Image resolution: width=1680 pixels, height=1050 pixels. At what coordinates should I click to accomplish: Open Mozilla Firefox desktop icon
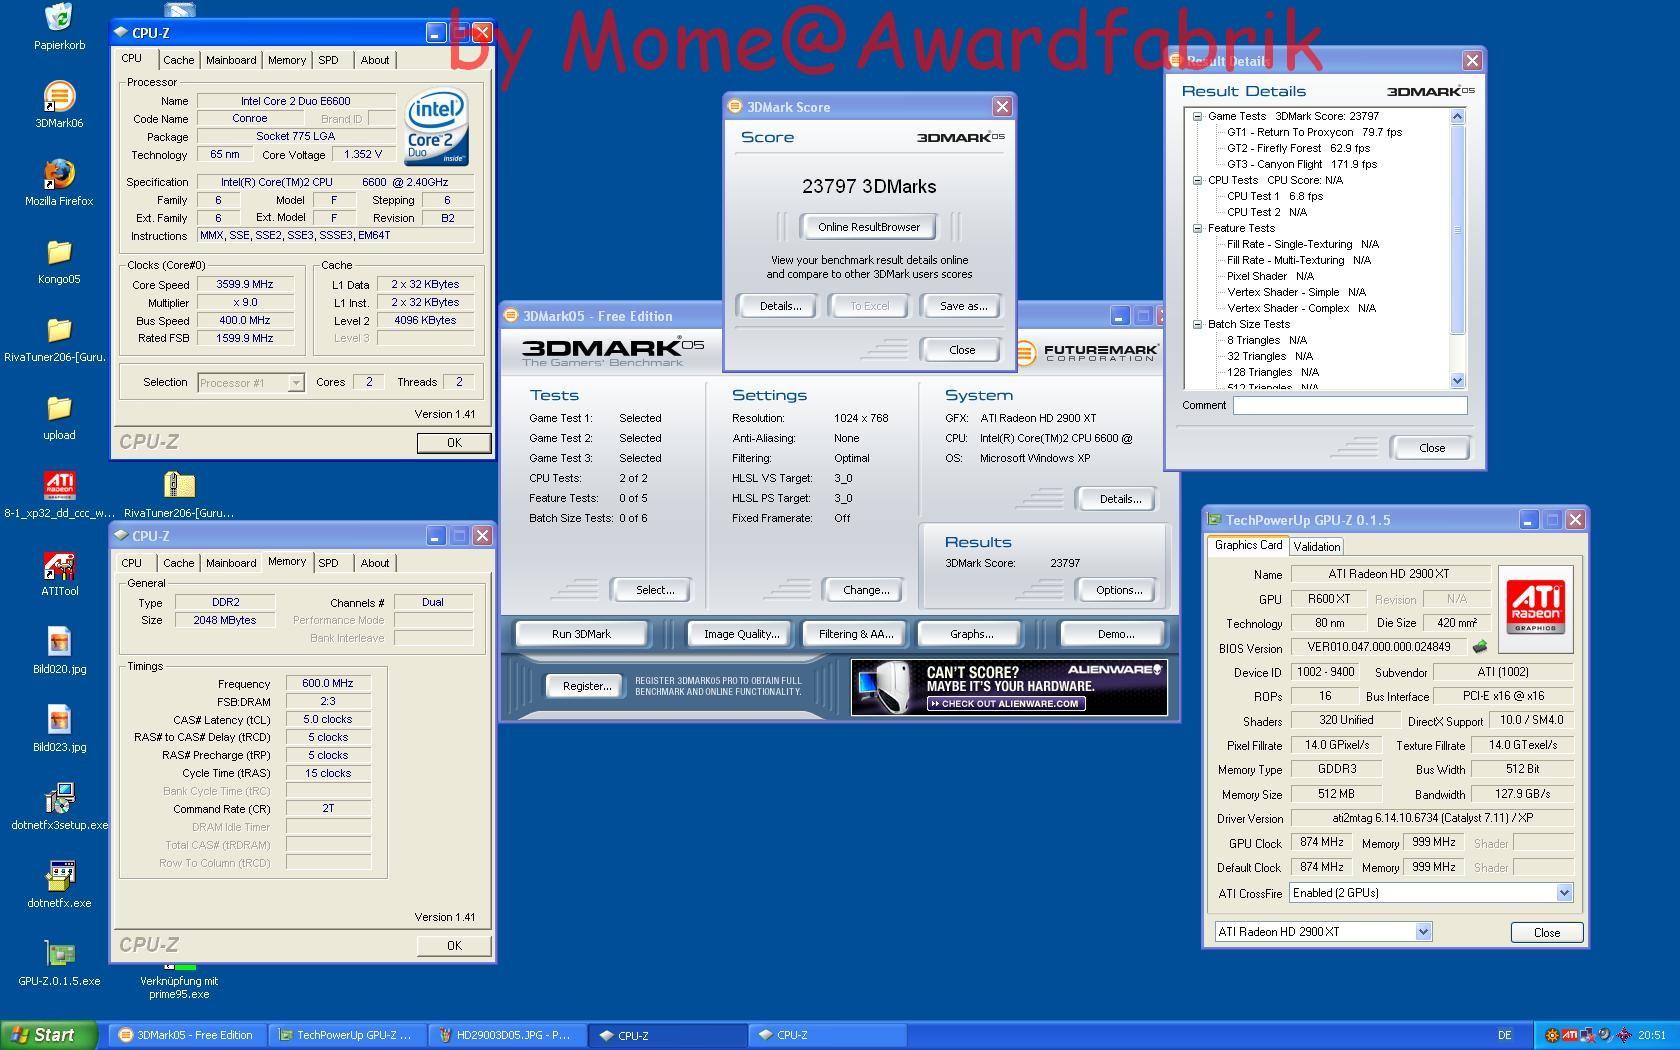59,174
